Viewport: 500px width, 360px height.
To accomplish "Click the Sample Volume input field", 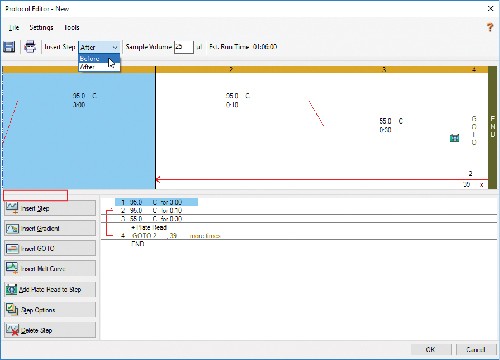I will click(184, 47).
